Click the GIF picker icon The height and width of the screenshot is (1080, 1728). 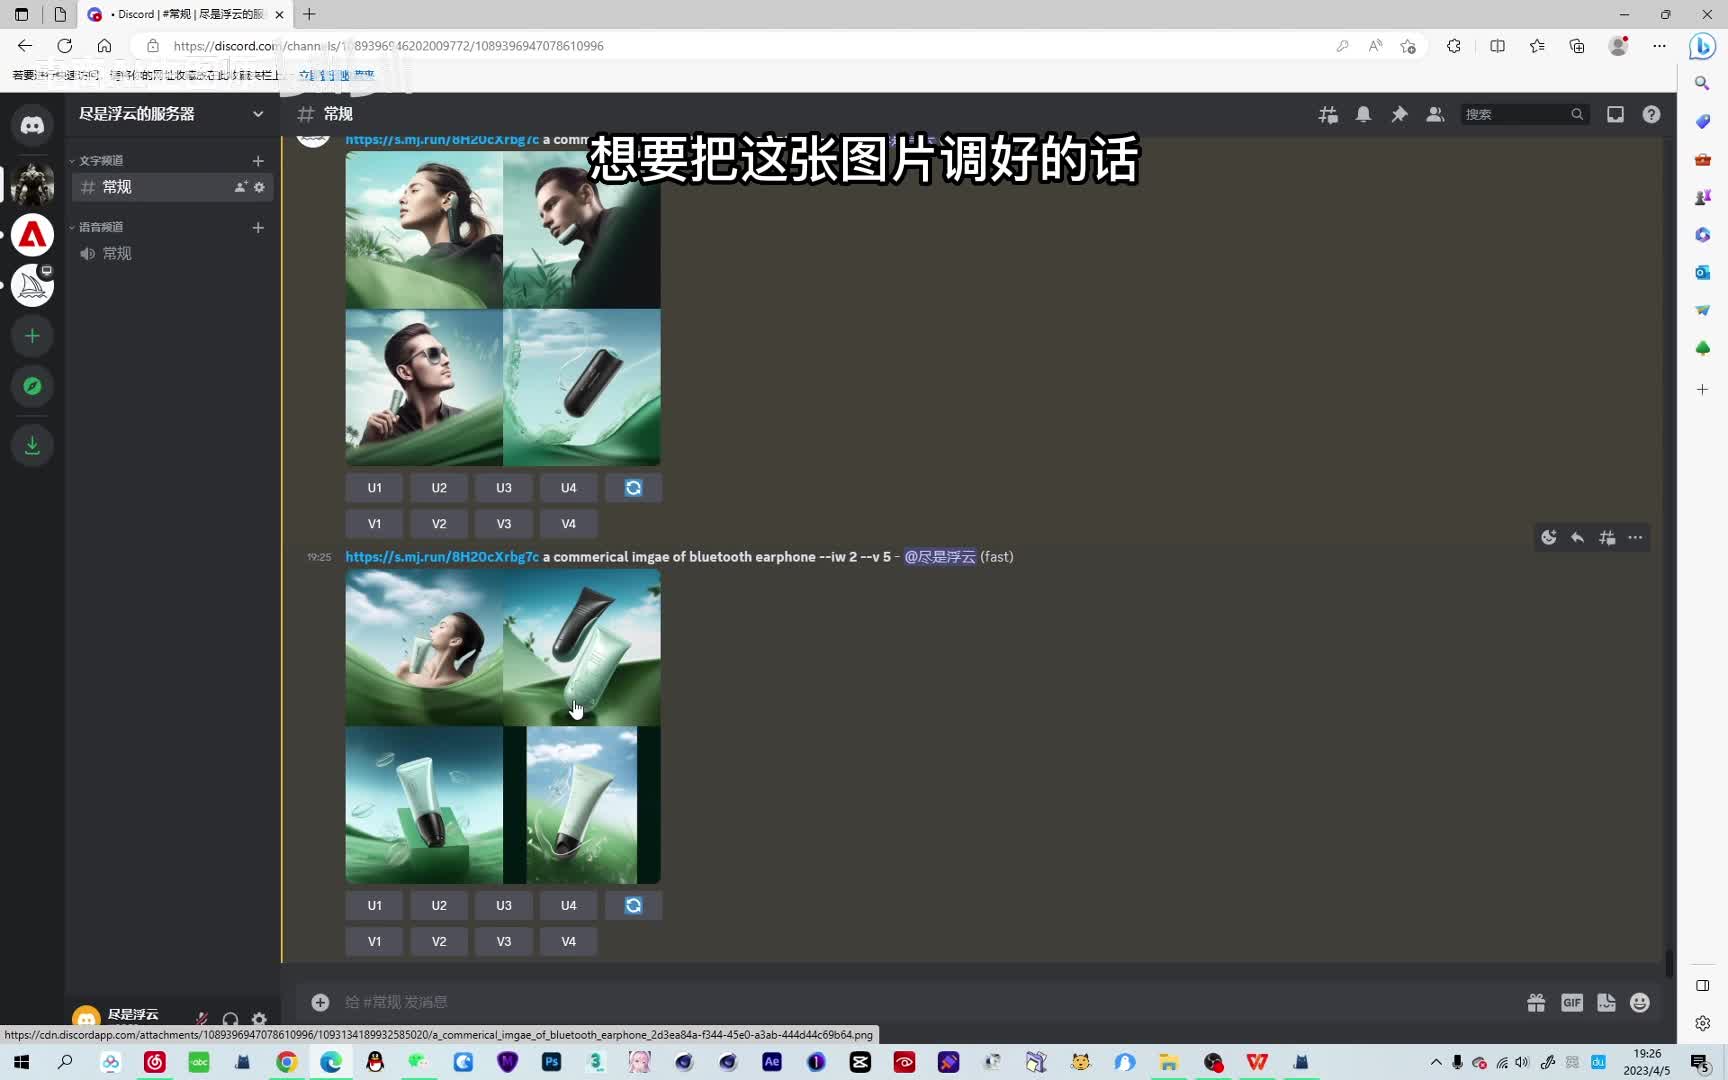[x=1572, y=1002]
